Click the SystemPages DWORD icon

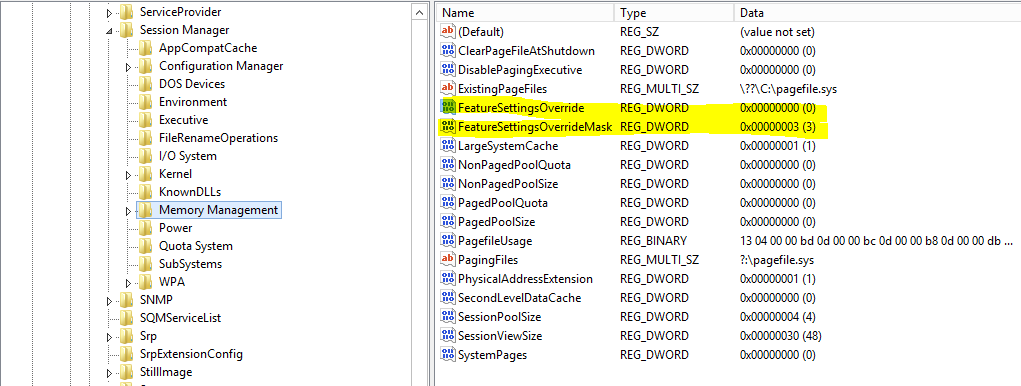(448, 355)
